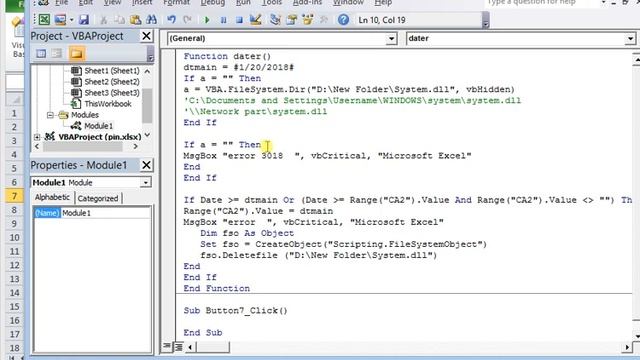Click the 'dtmain = #1/20/2018#' line

click(x=238, y=67)
